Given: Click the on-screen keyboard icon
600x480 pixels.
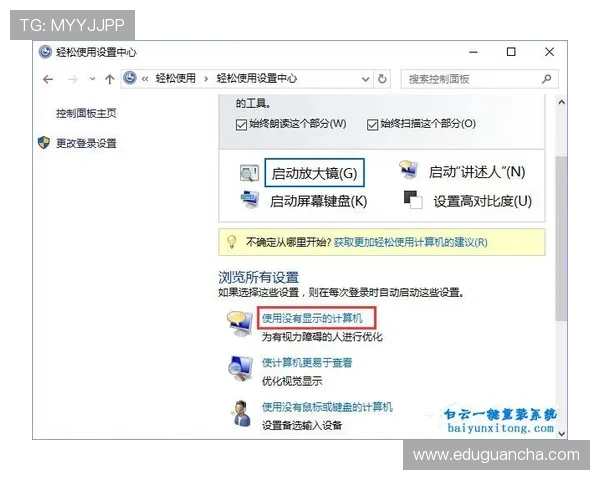Looking at the screenshot, I should 250,199.
